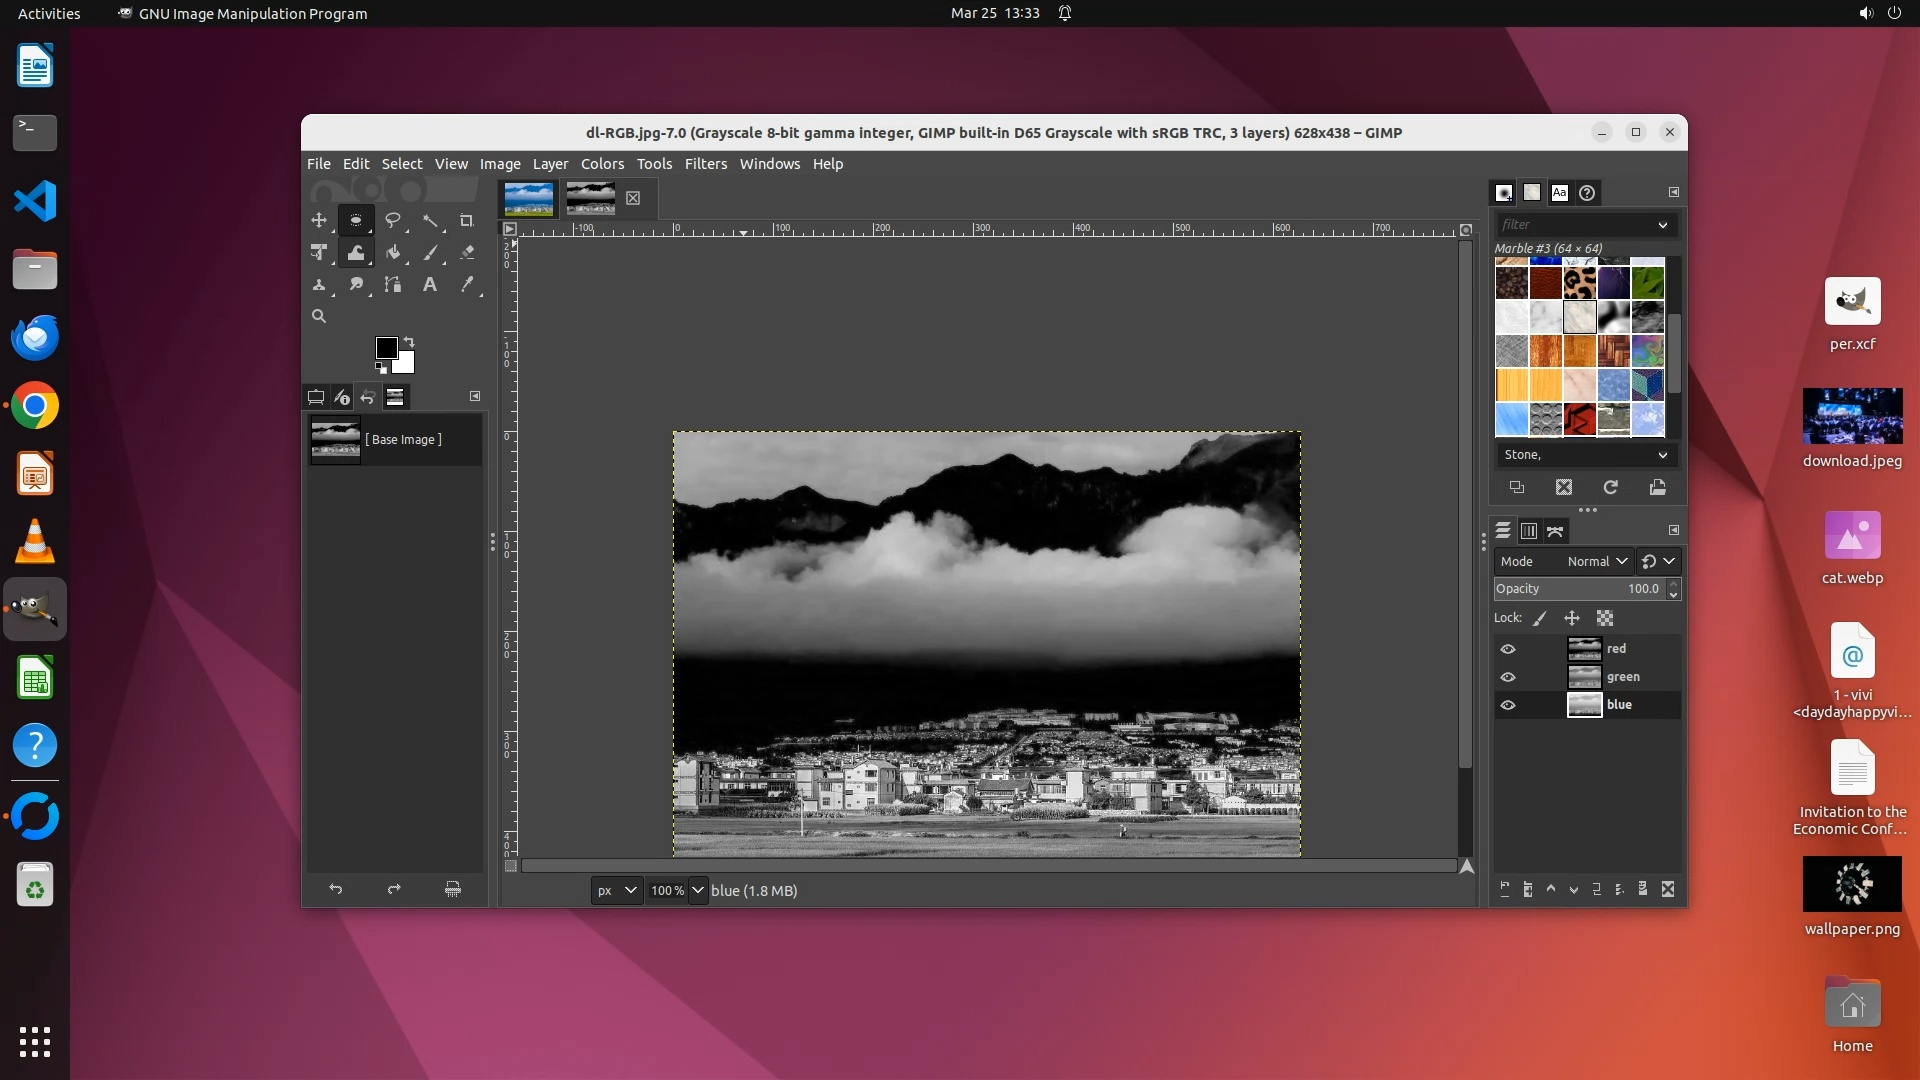Select the Free Select lasso tool
This screenshot has height=1080, width=1920.
coord(393,220)
